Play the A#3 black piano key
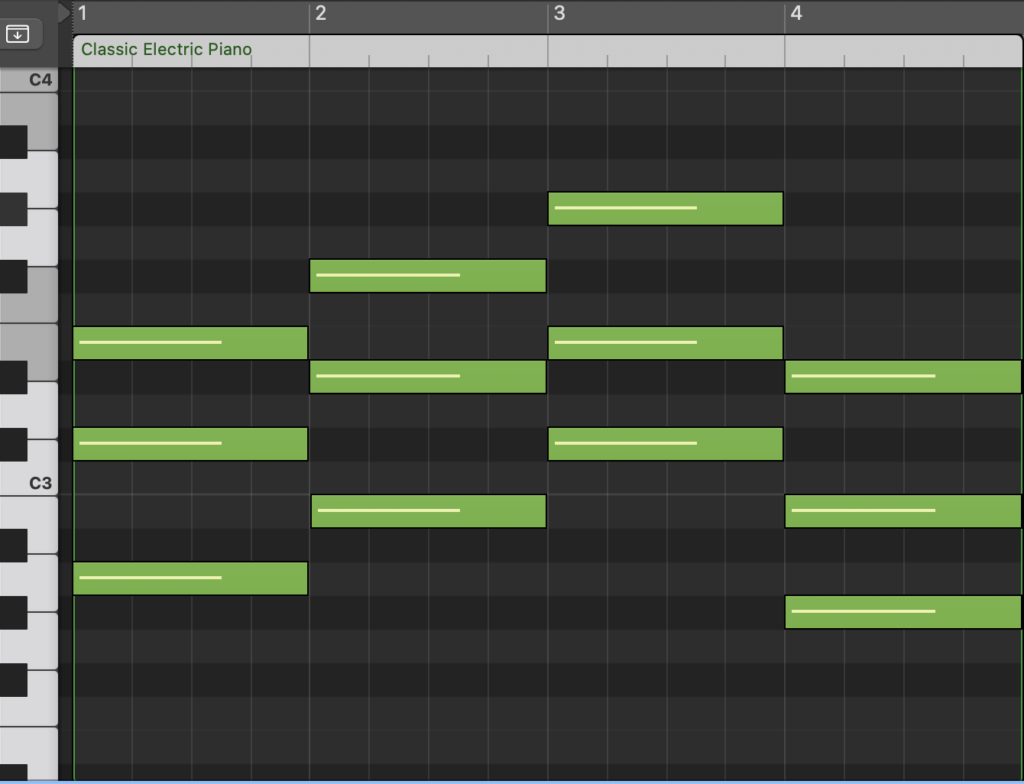 point(14,142)
